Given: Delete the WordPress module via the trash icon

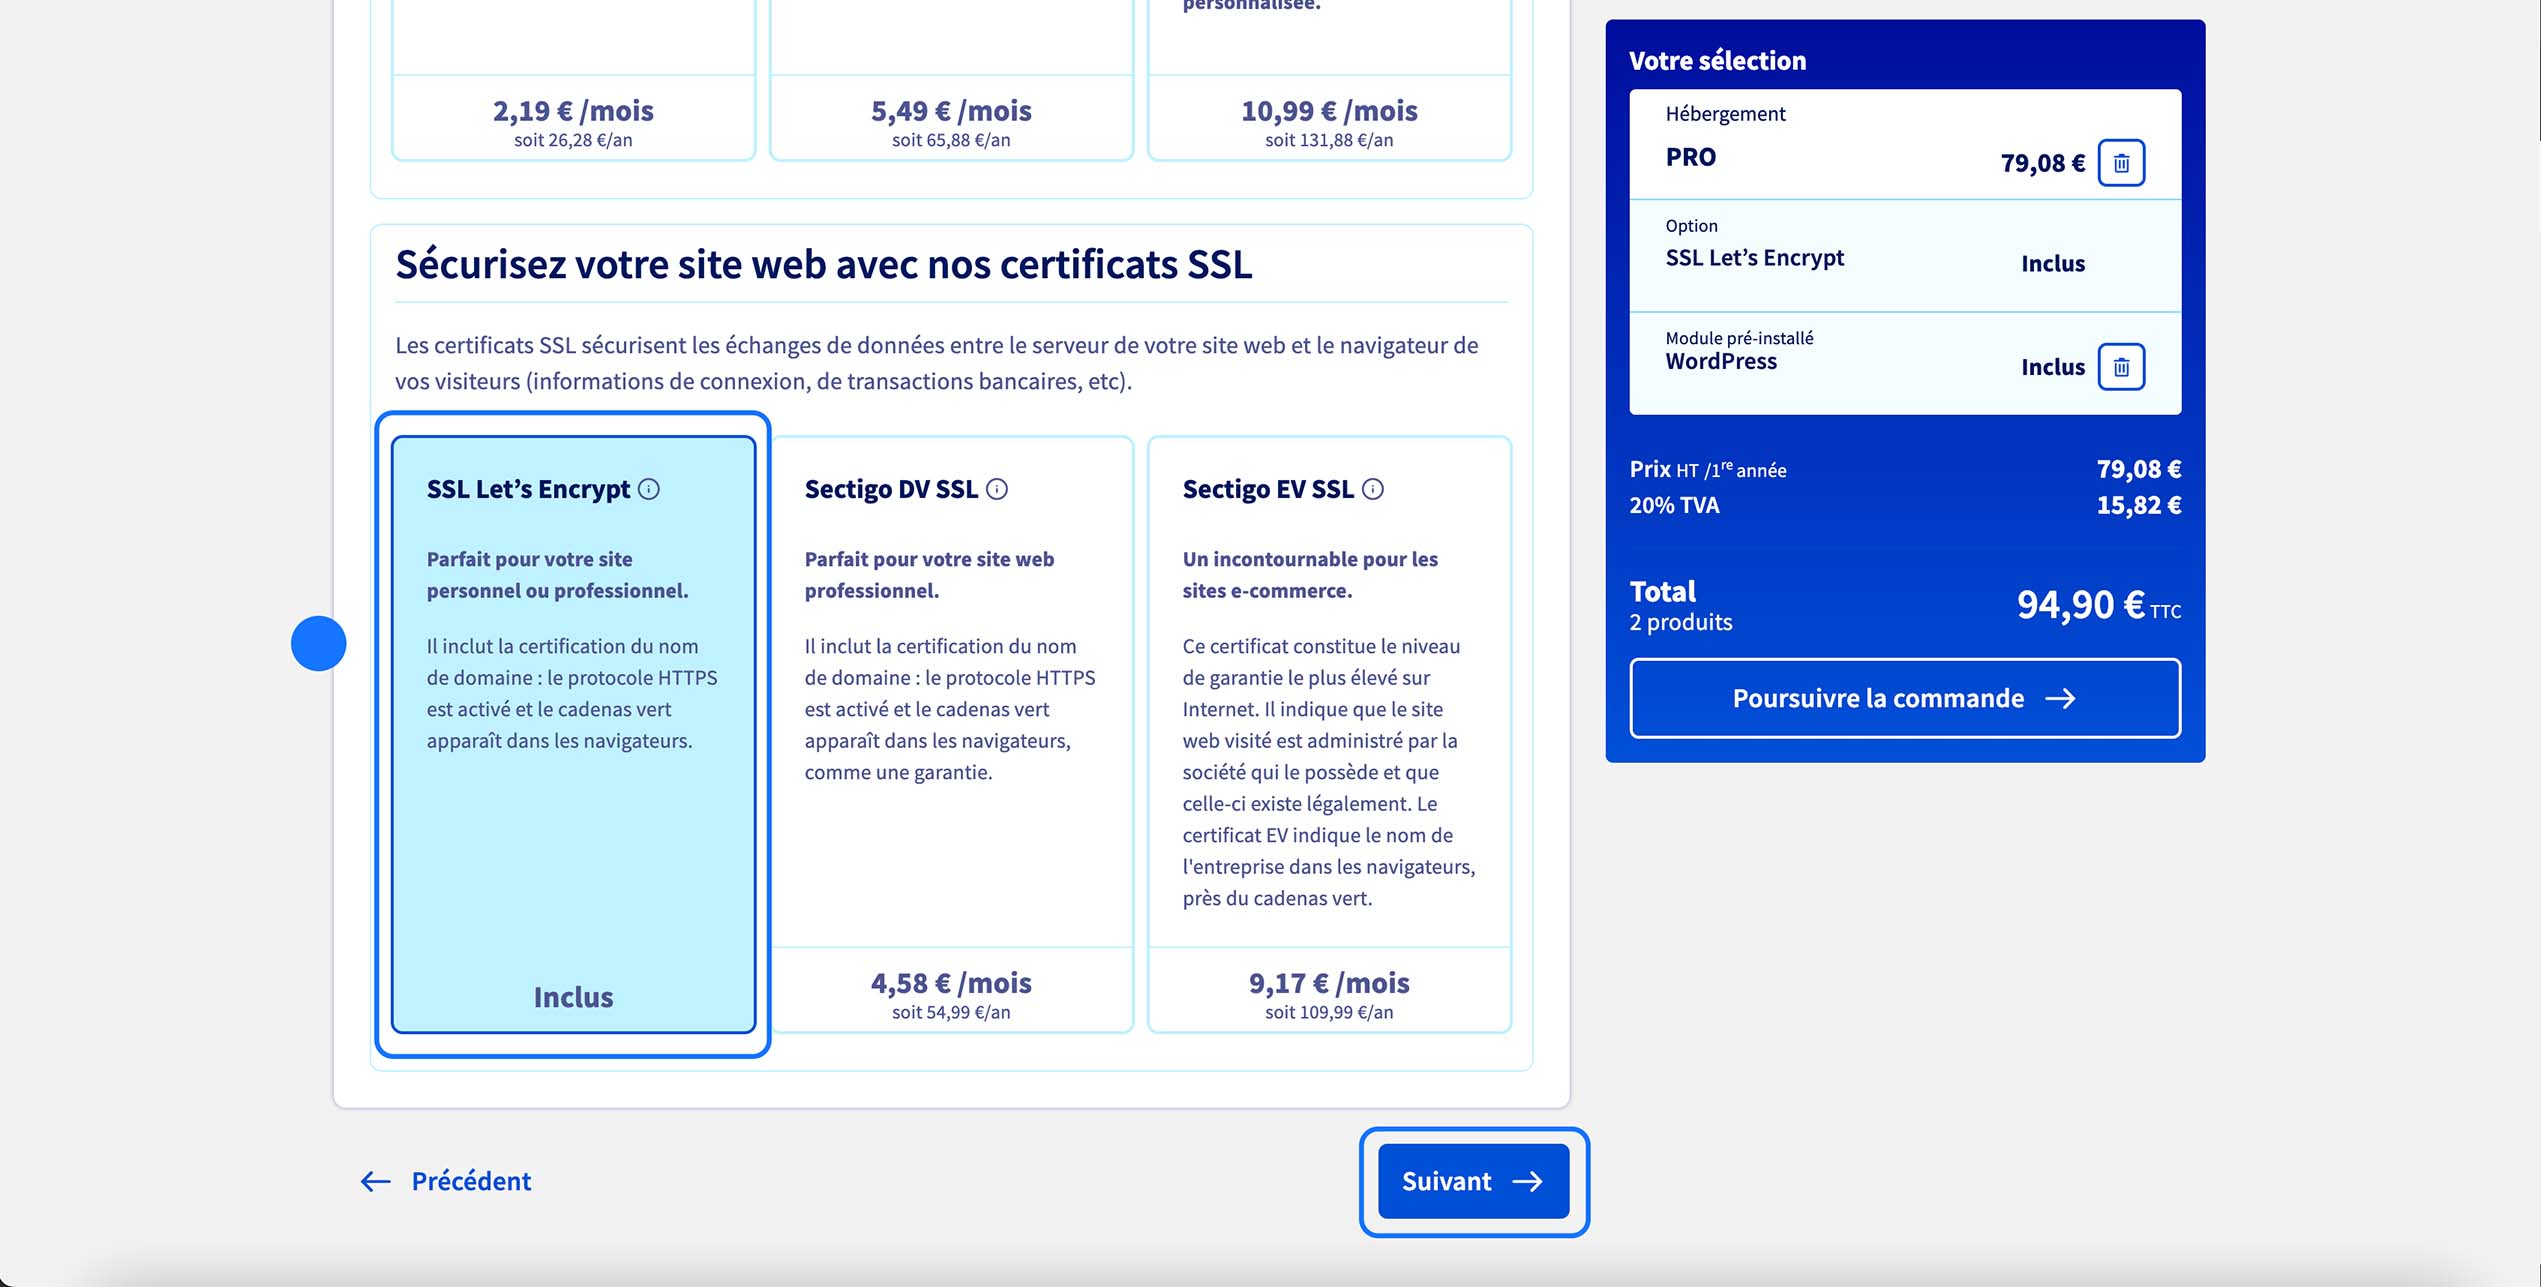Looking at the screenshot, I should (2121, 366).
